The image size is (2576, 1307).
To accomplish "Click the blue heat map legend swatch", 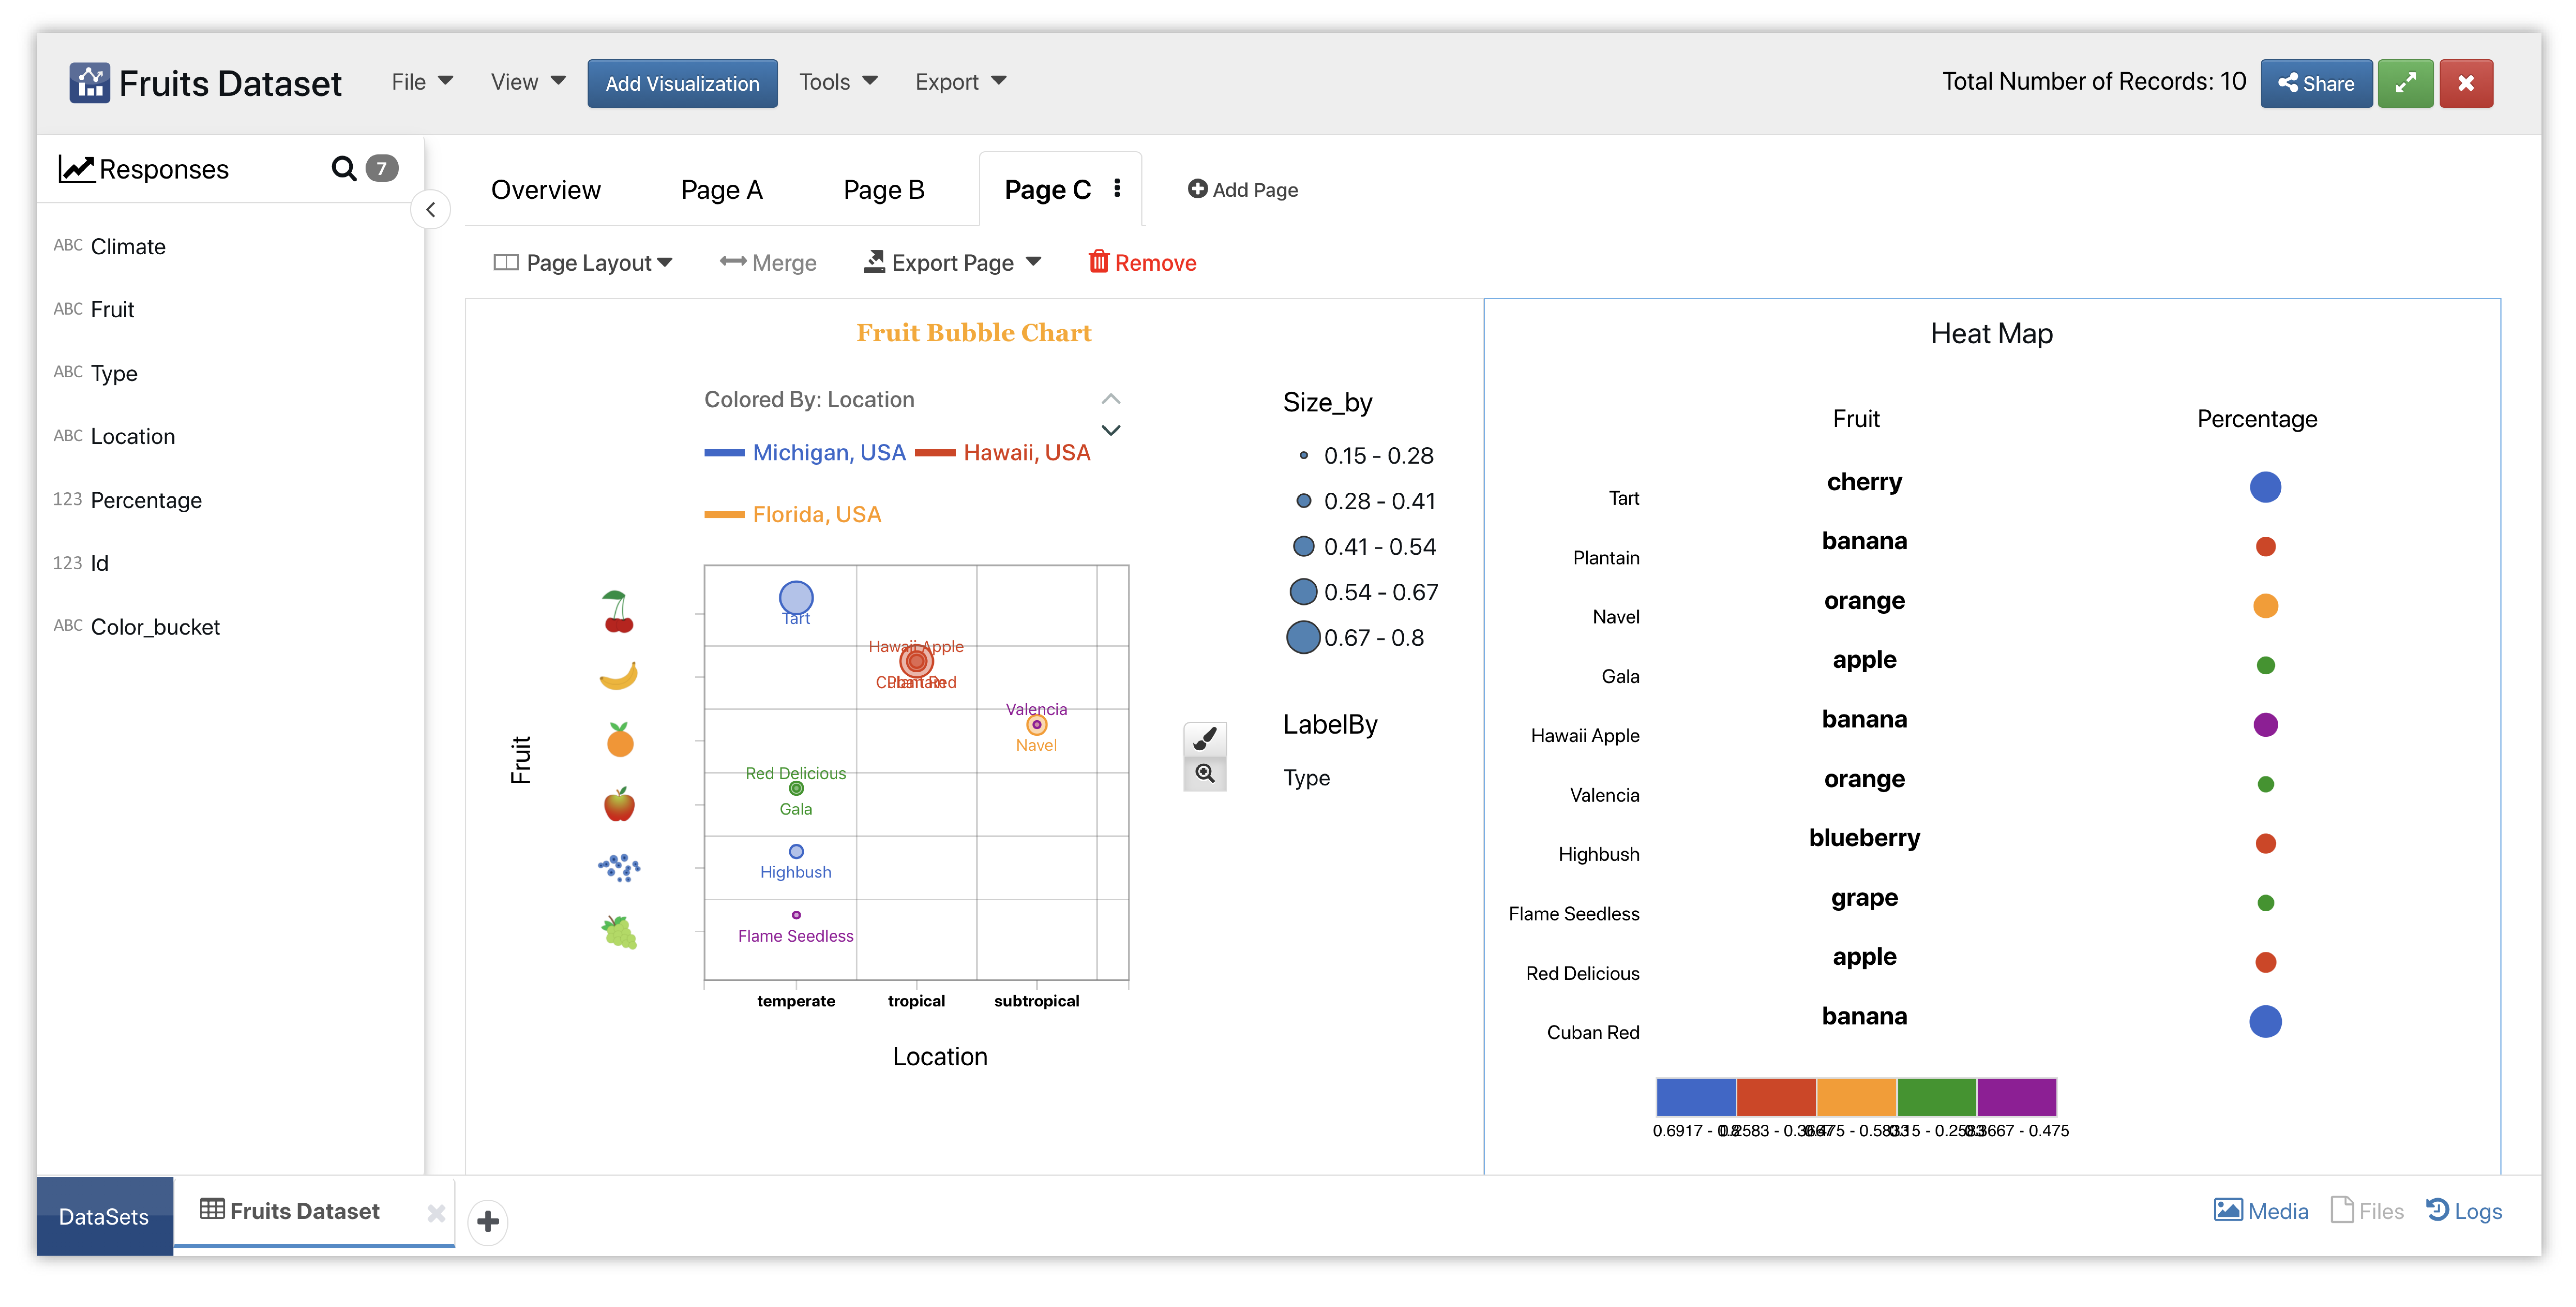I will (1696, 1097).
